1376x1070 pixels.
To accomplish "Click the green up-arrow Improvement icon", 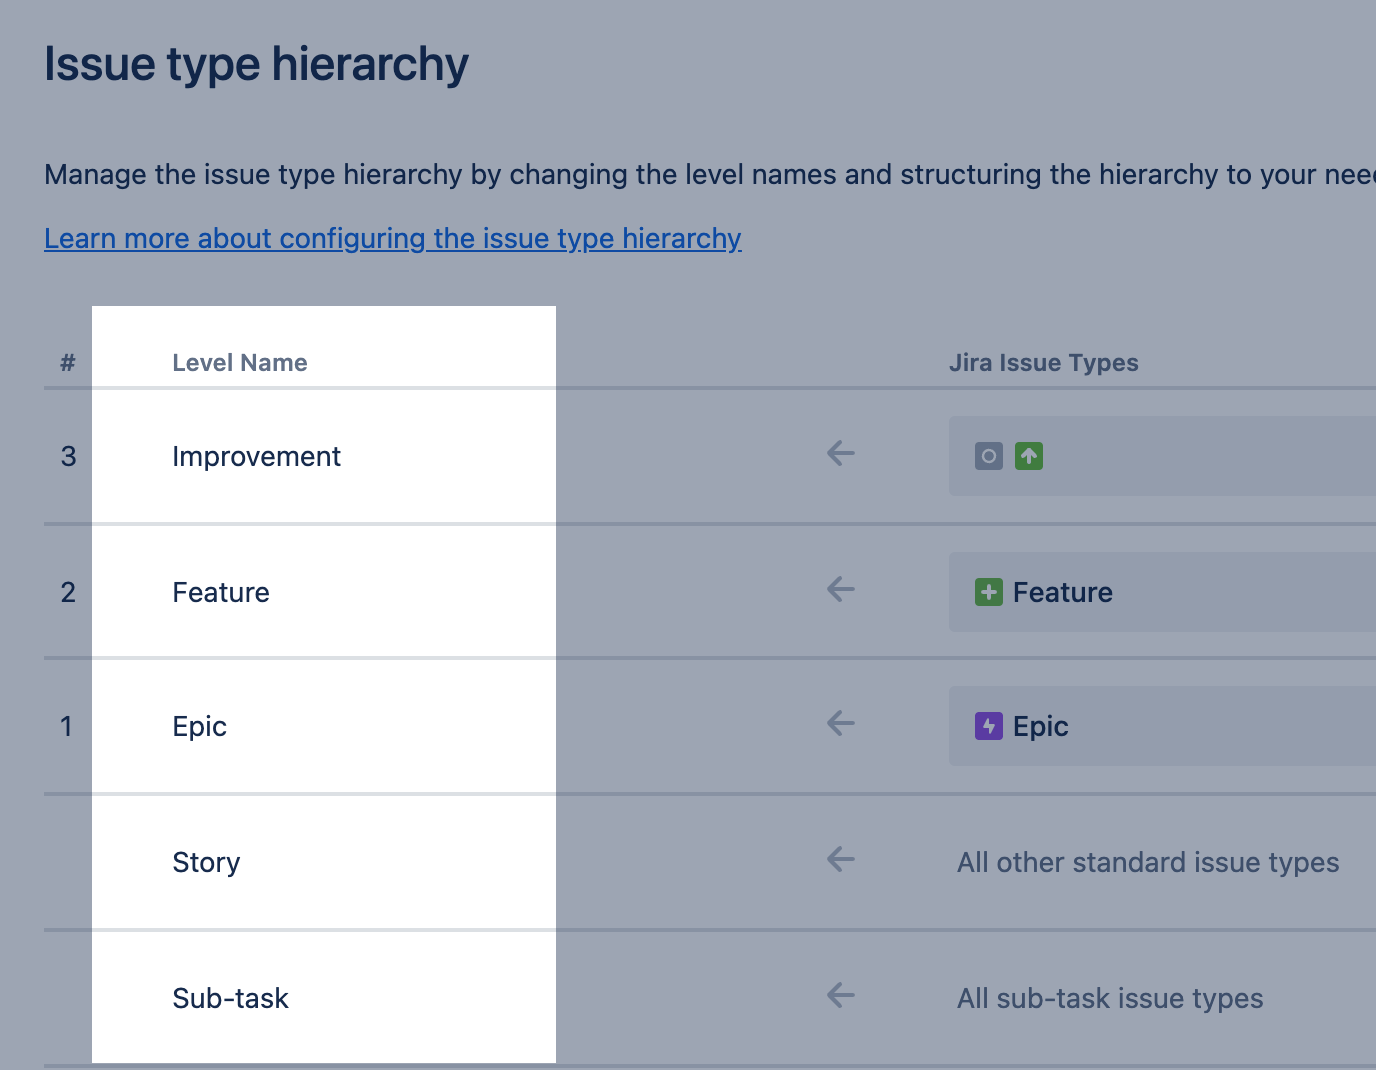I will pyautogui.click(x=1029, y=456).
